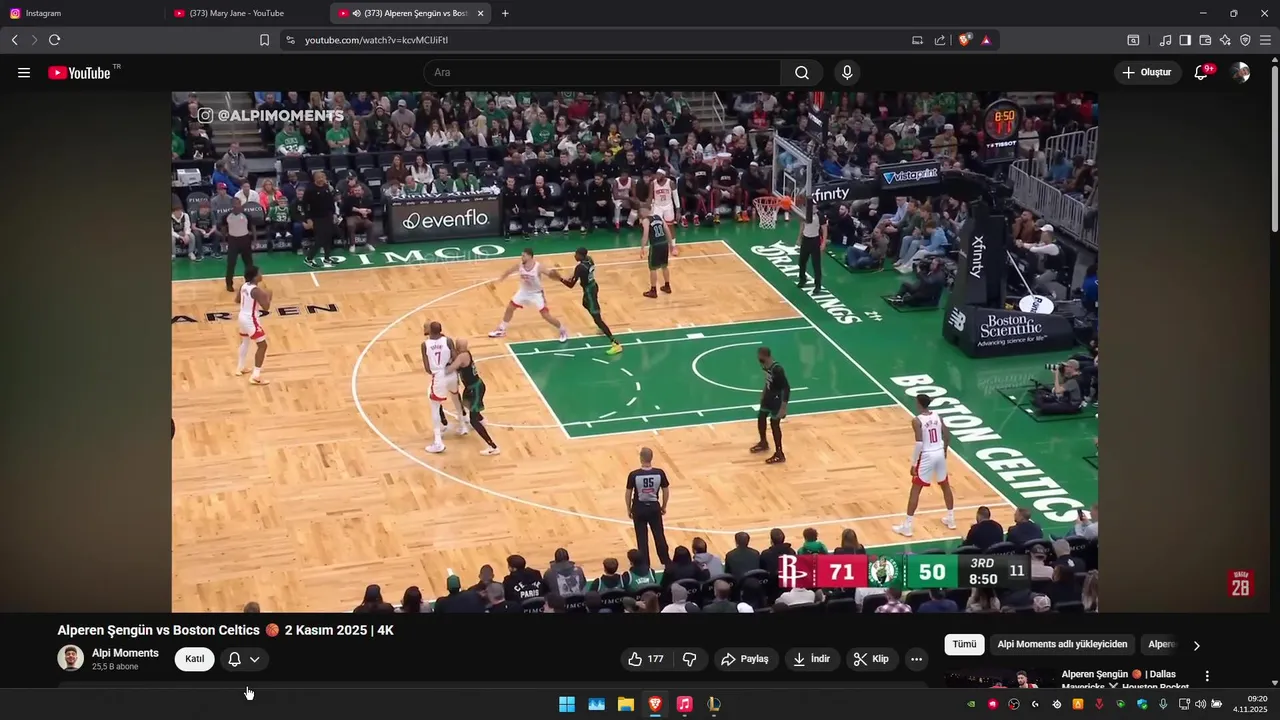
Task: Go back with the browser back arrow
Action: 14,40
